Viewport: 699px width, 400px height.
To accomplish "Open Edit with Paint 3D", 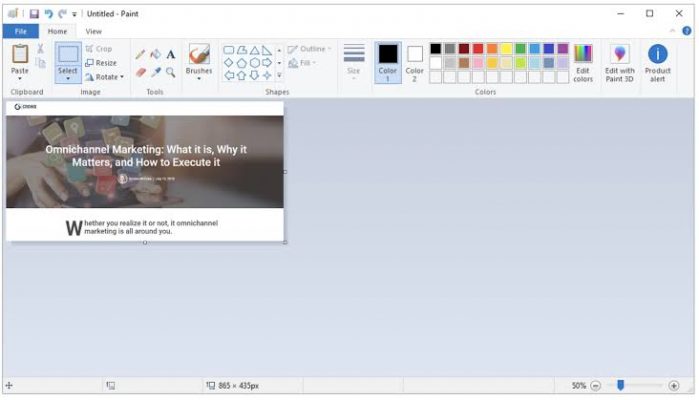I will pyautogui.click(x=620, y=63).
